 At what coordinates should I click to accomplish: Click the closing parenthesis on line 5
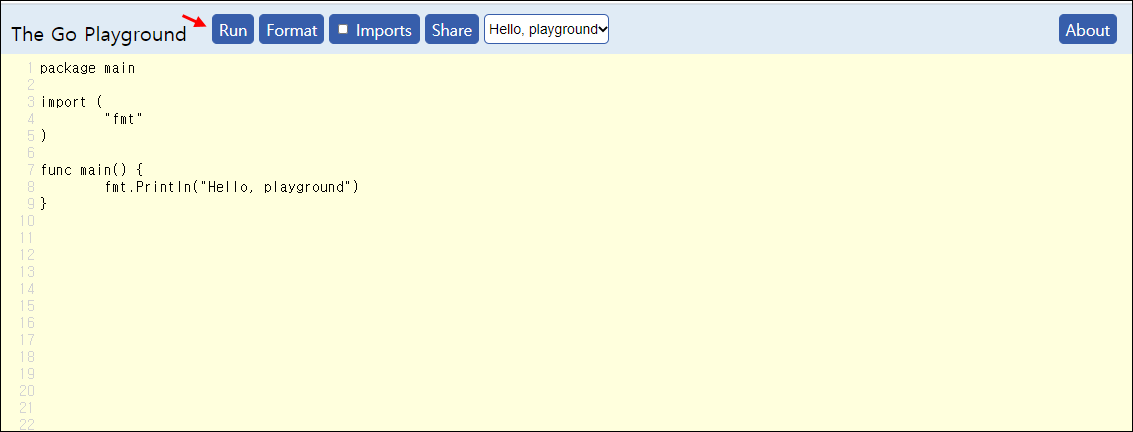click(43, 135)
